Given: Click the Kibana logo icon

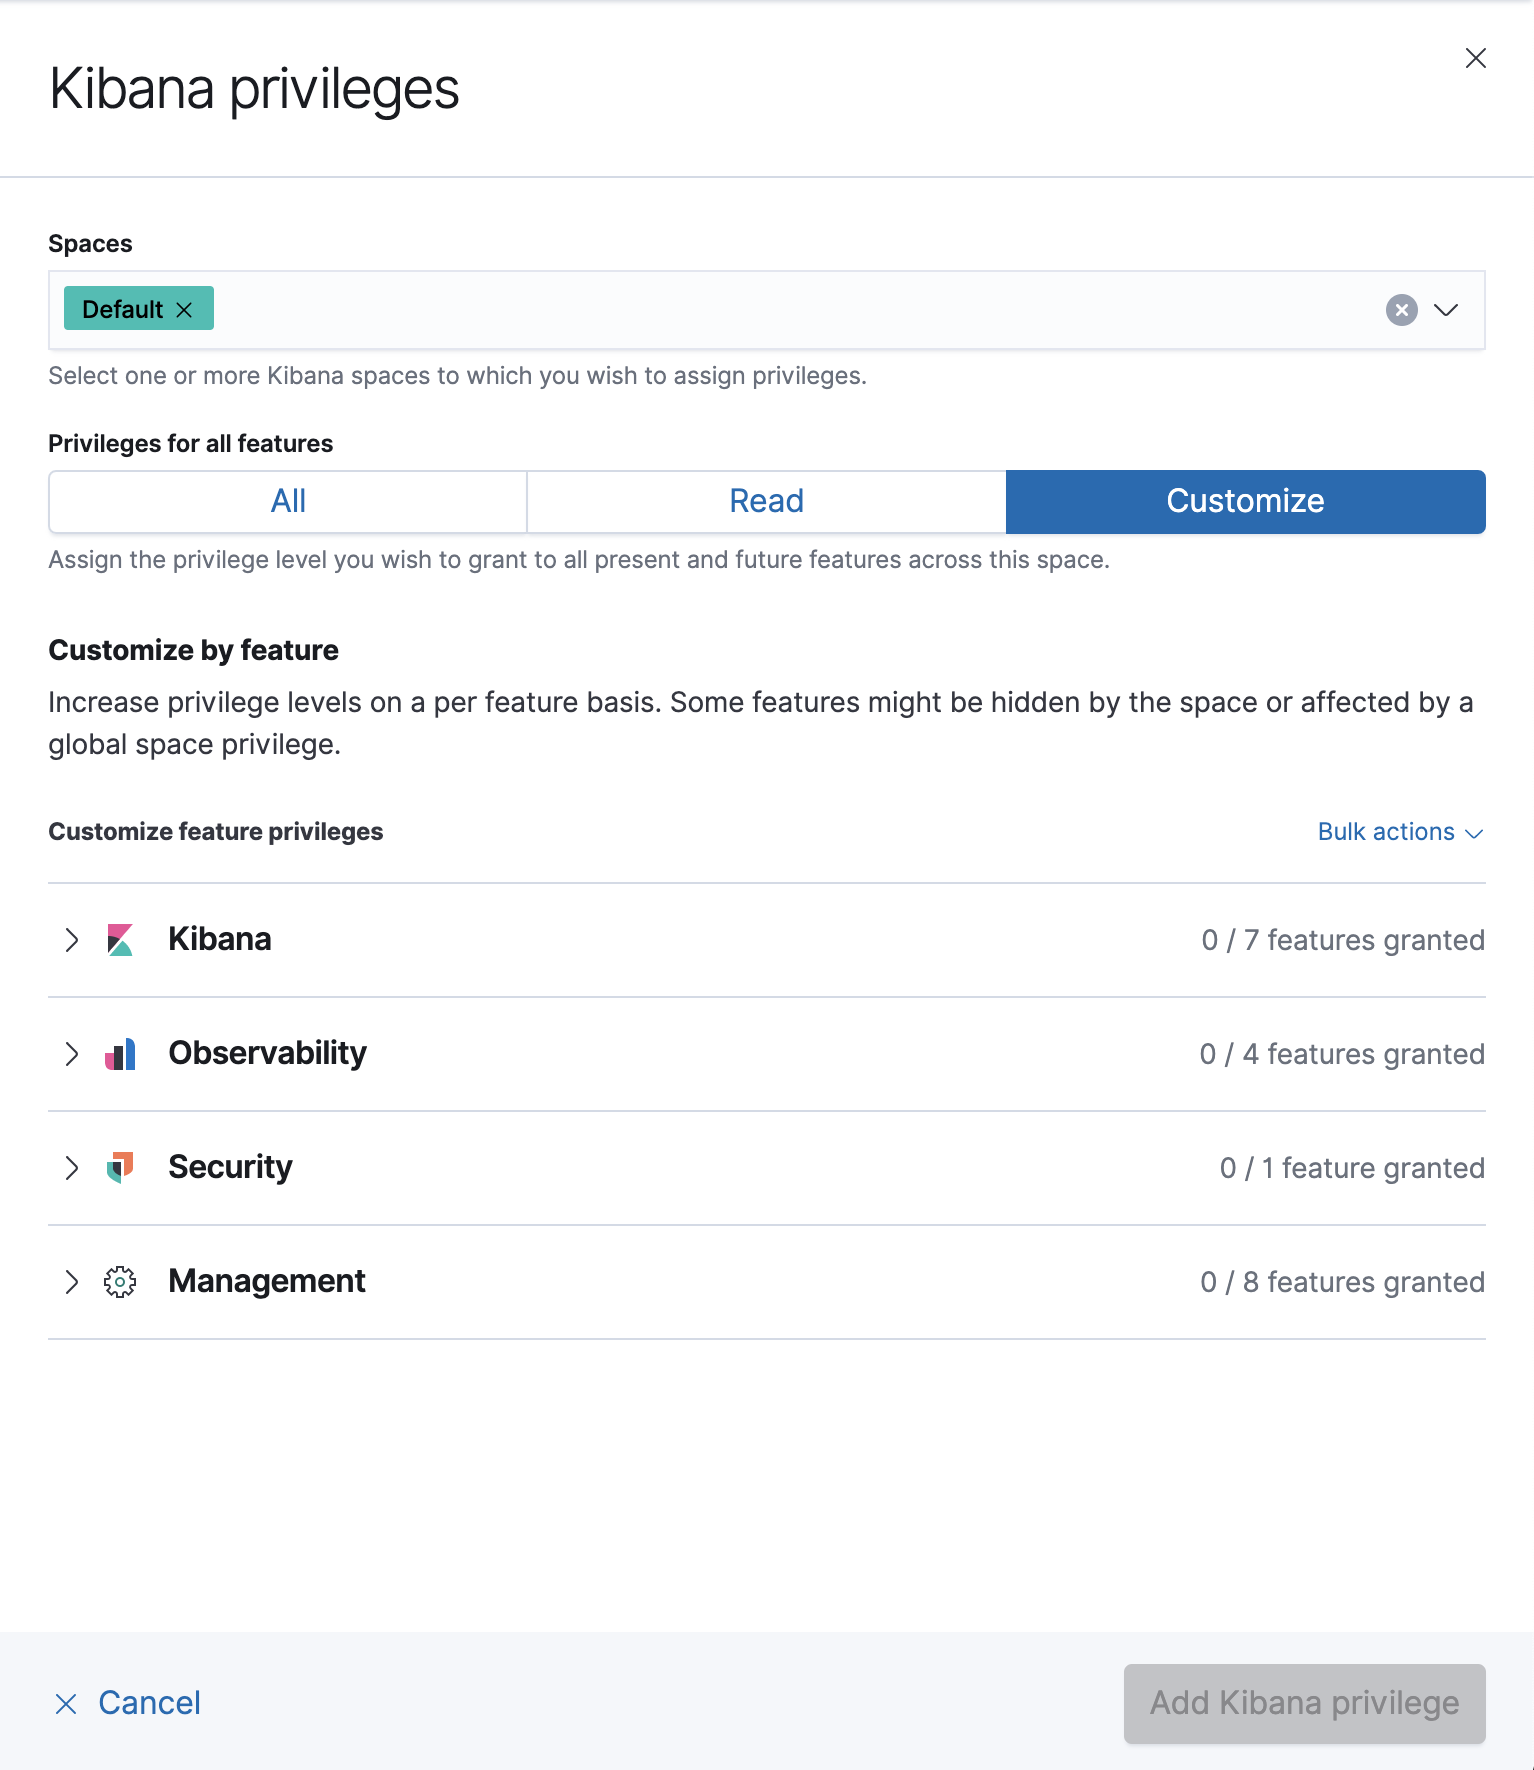Looking at the screenshot, I should 120,940.
